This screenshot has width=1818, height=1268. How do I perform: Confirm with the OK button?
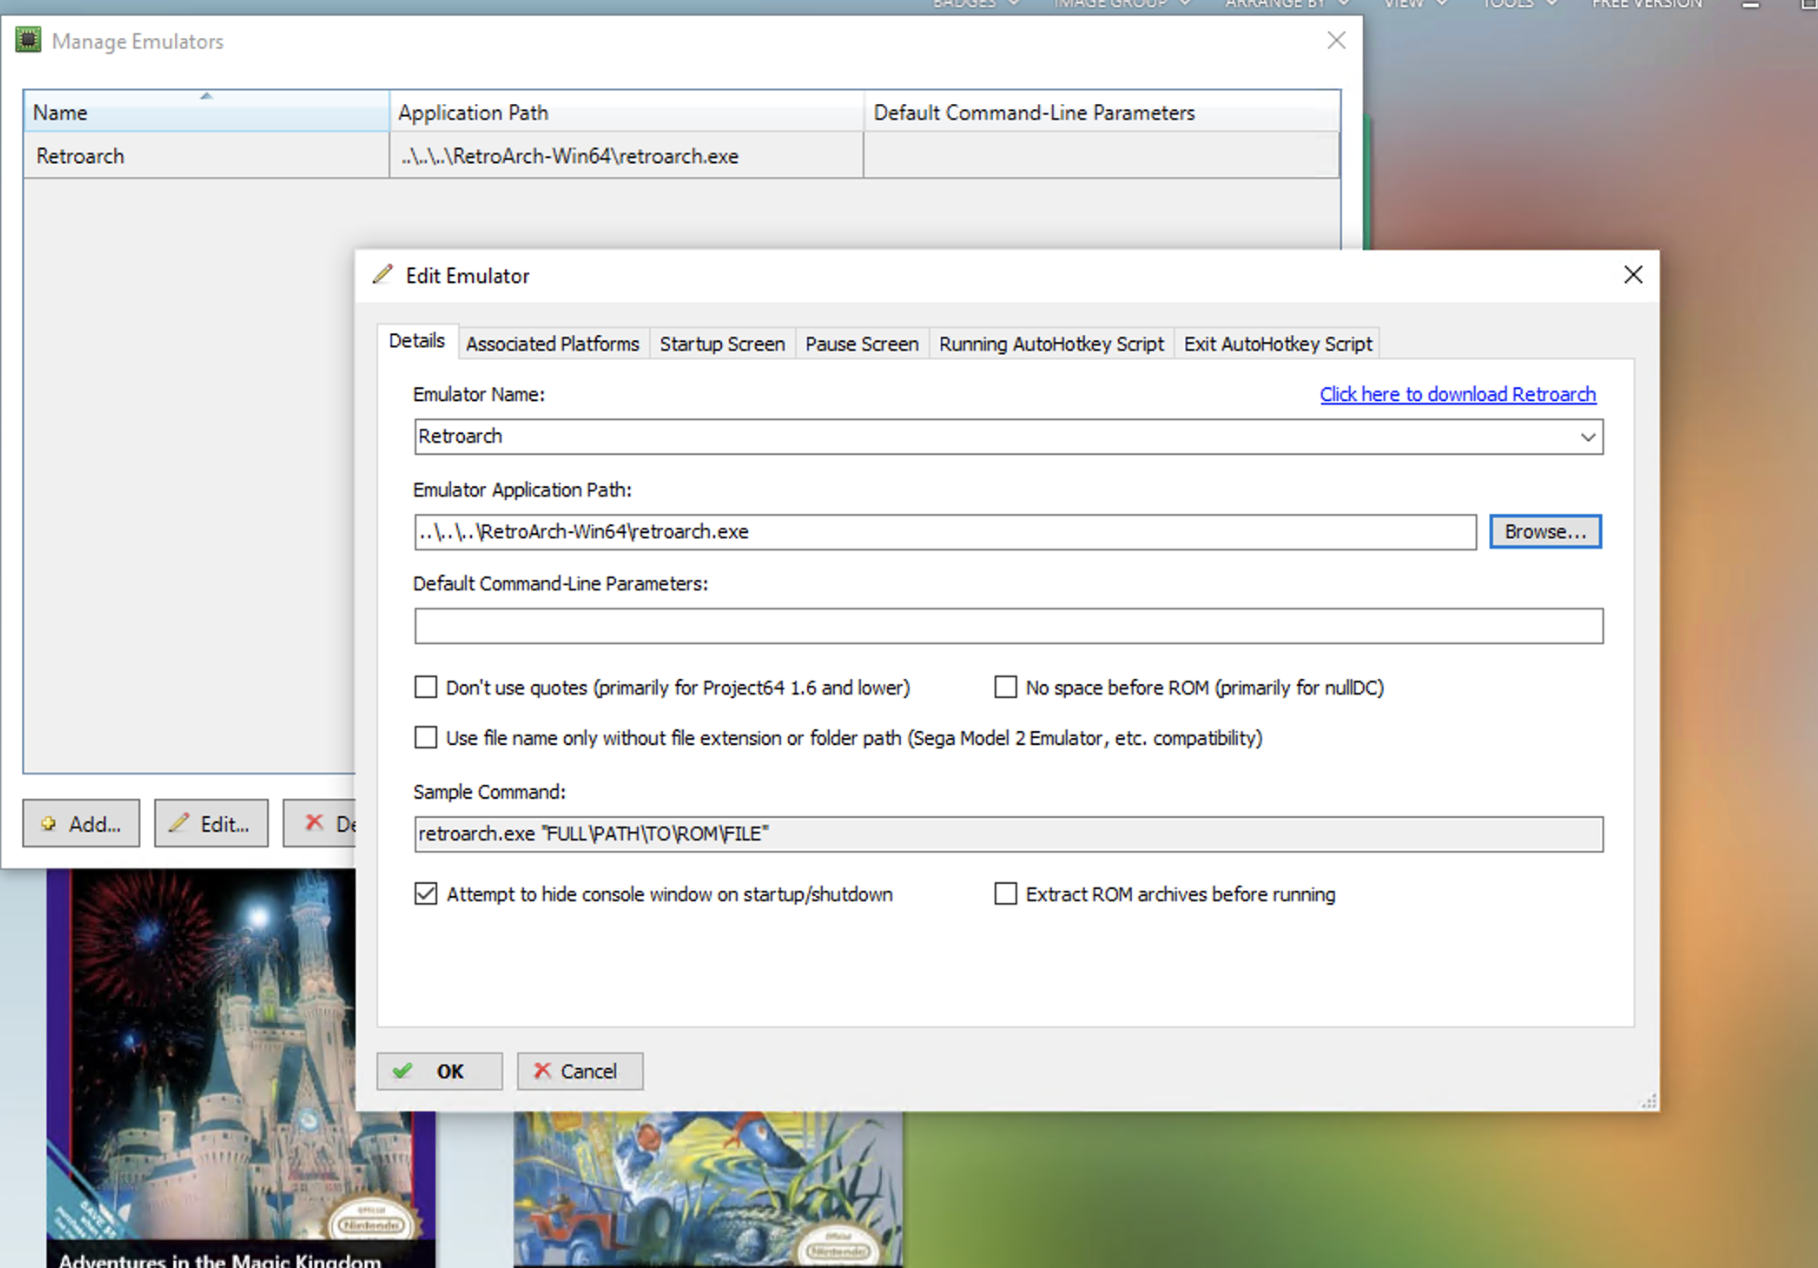439,1071
